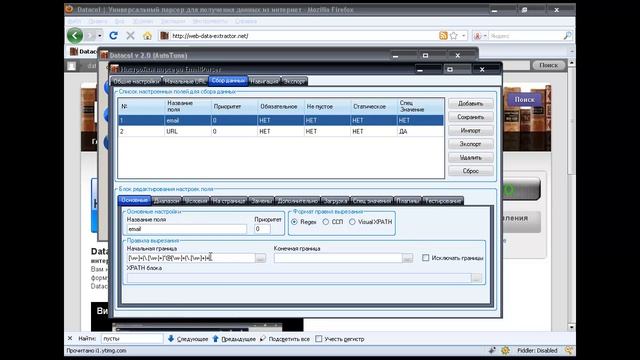Select the Сбор данных tab
640x360 pixels.
228,81
